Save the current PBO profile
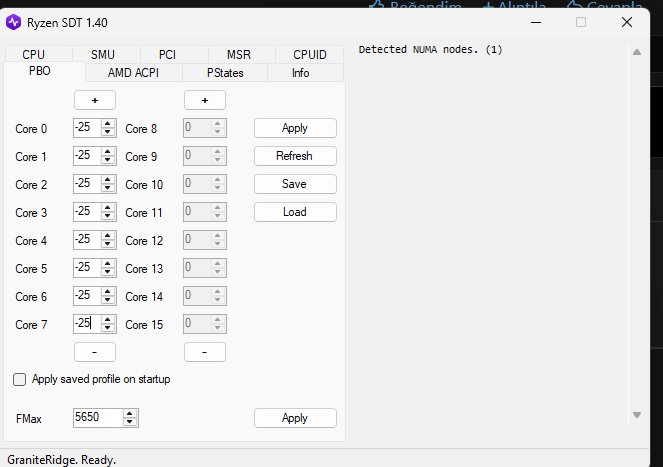 coord(295,184)
